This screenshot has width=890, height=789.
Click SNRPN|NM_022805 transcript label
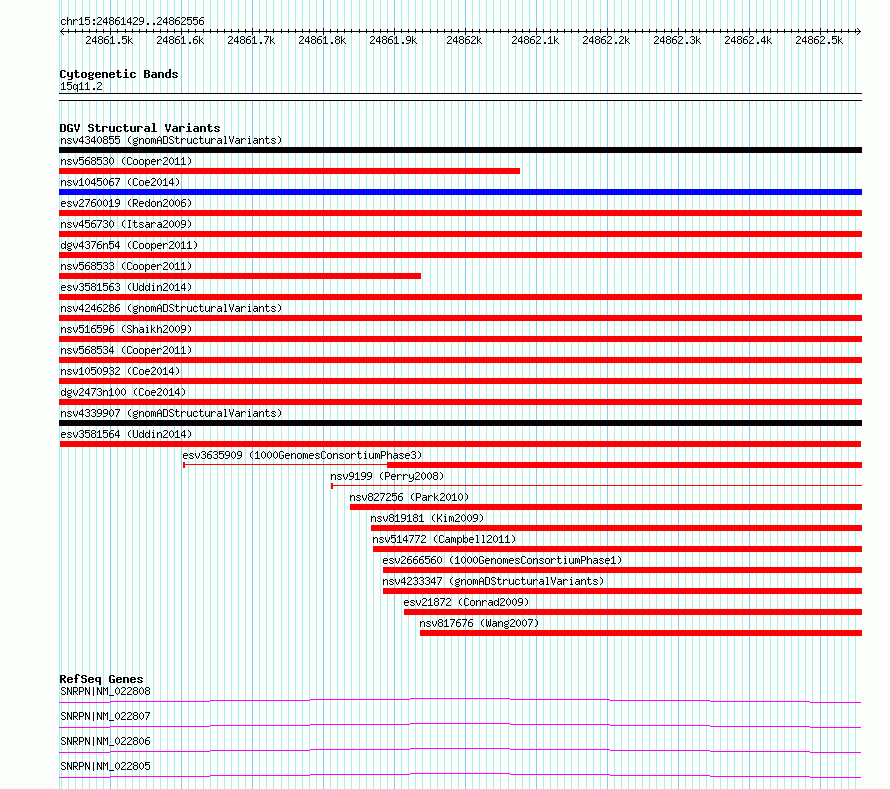click(106, 766)
